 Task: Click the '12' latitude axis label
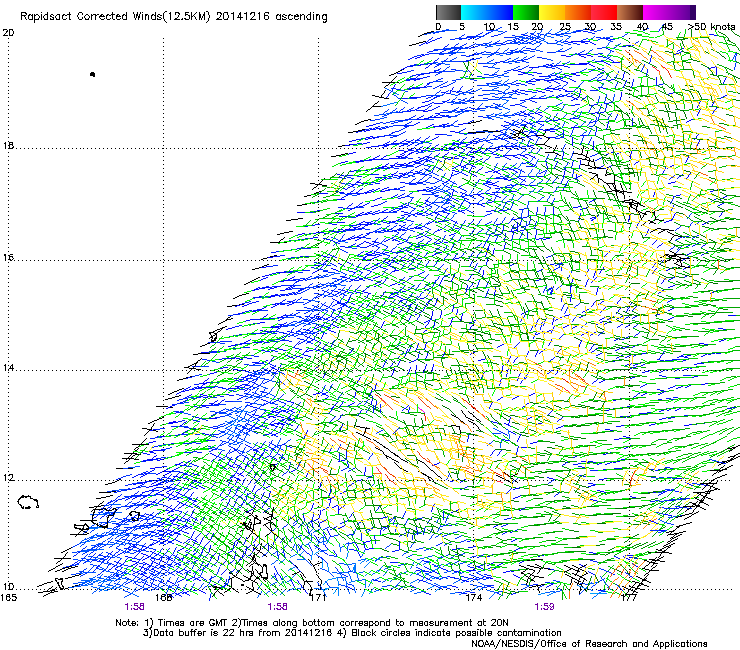click(8, 478)
